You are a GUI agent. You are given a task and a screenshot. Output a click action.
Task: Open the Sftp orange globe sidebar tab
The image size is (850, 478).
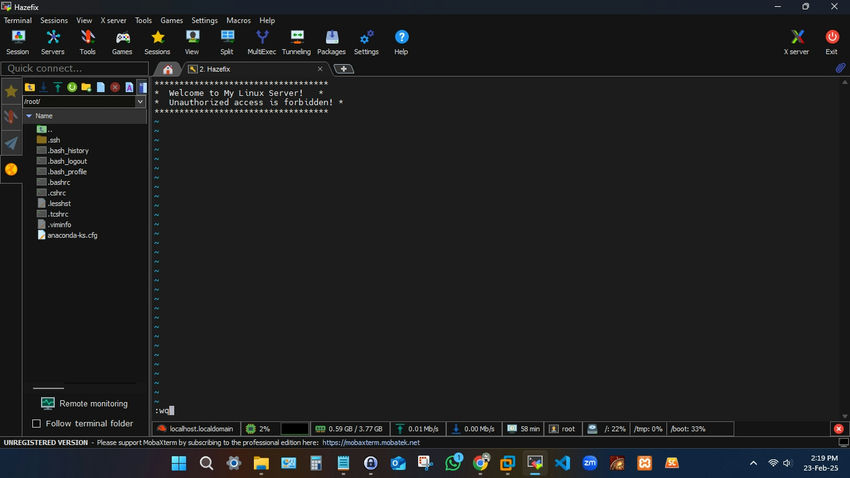11,170
